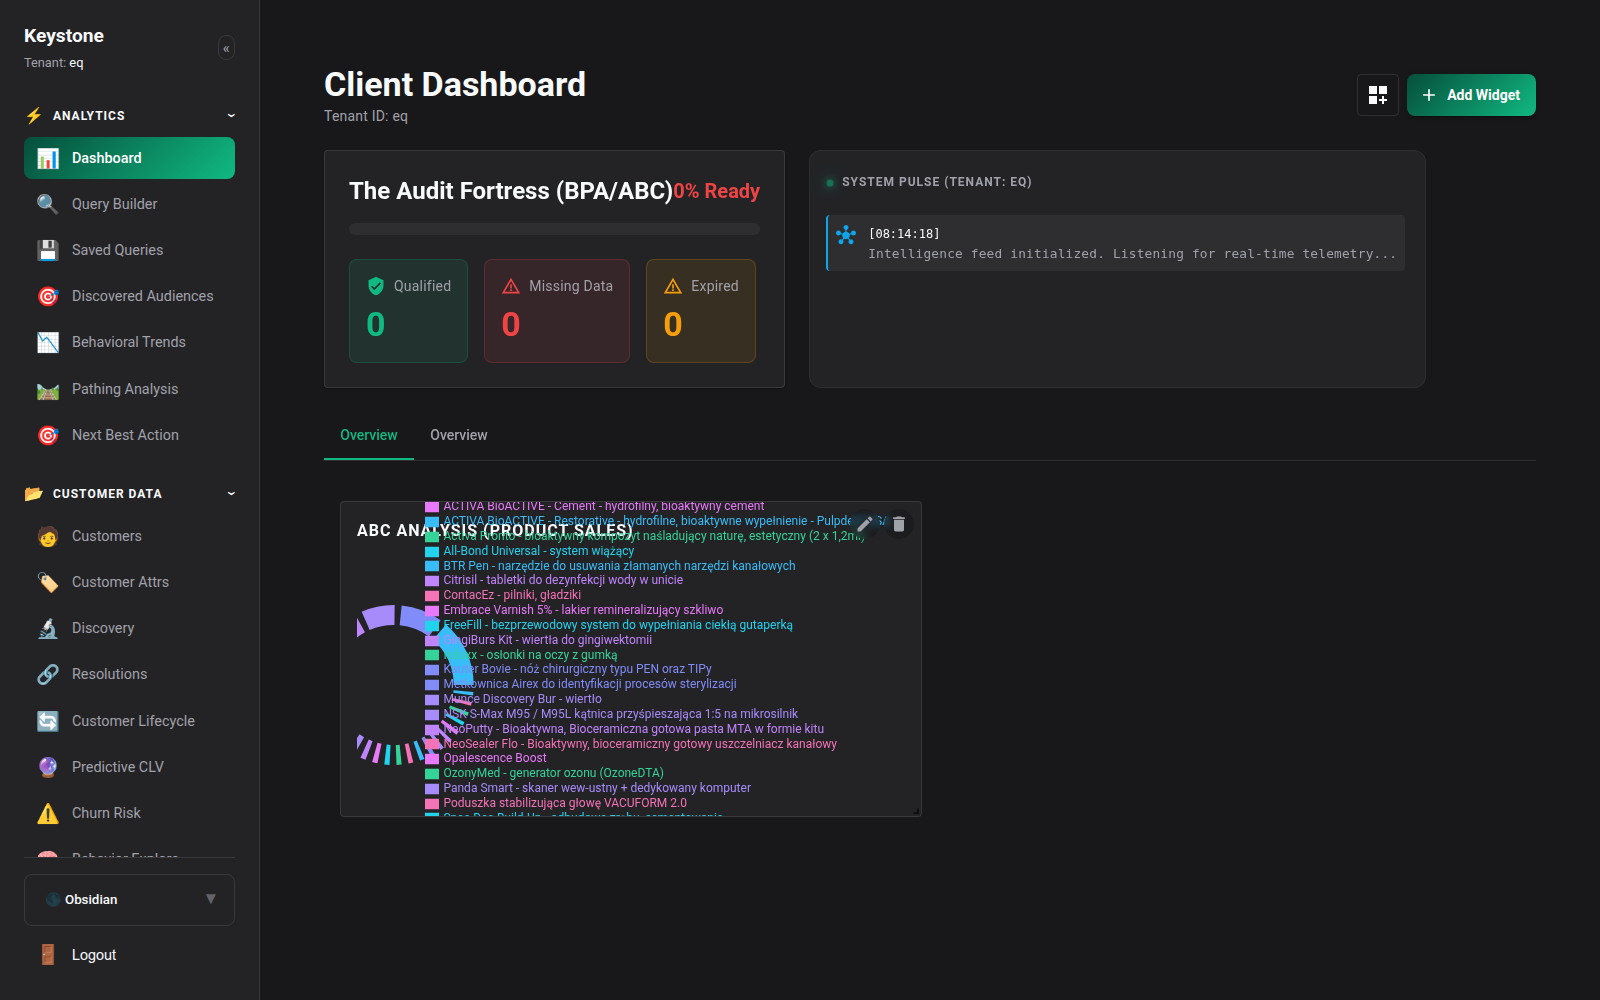The height and width of the screenshot is (1000, 1600).
Task: Open the Expired count card
Action: click(x=701, y=311)
